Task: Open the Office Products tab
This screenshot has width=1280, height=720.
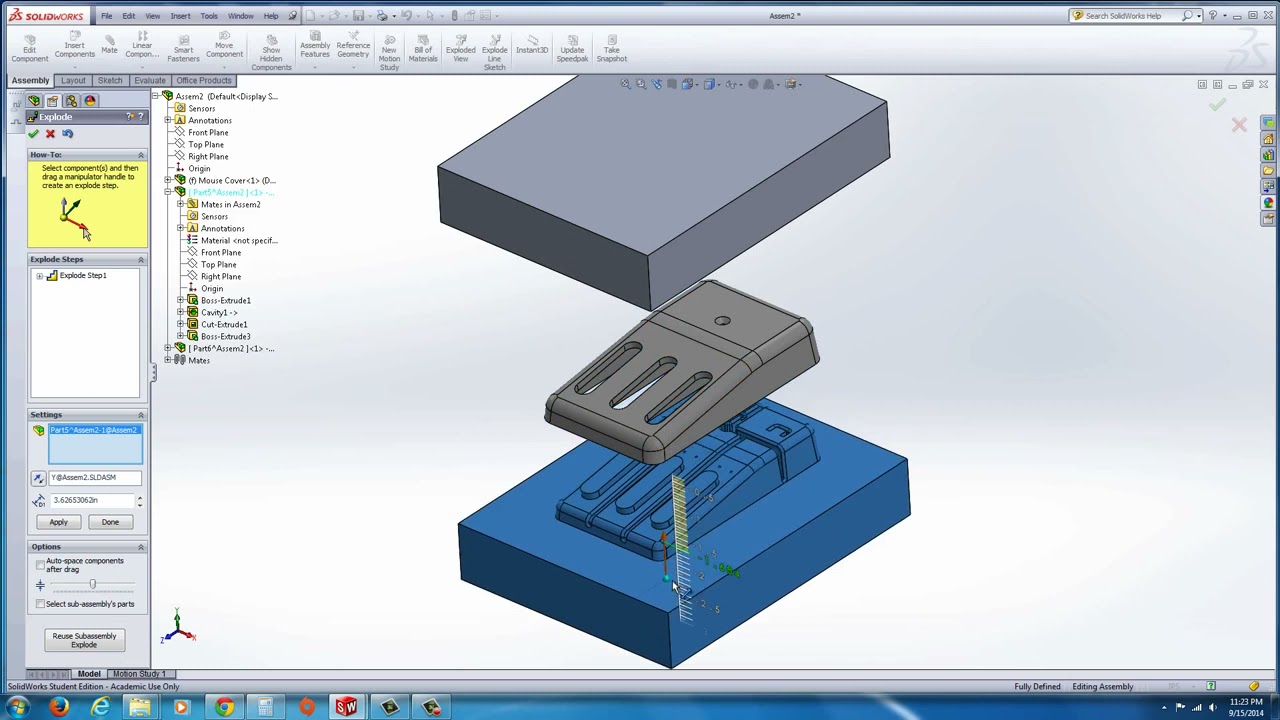Action: point(204,81)
